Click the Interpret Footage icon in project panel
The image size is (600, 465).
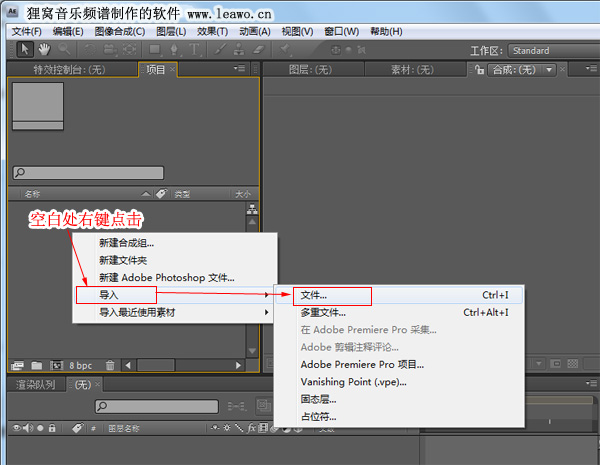(x=18, y=365)
